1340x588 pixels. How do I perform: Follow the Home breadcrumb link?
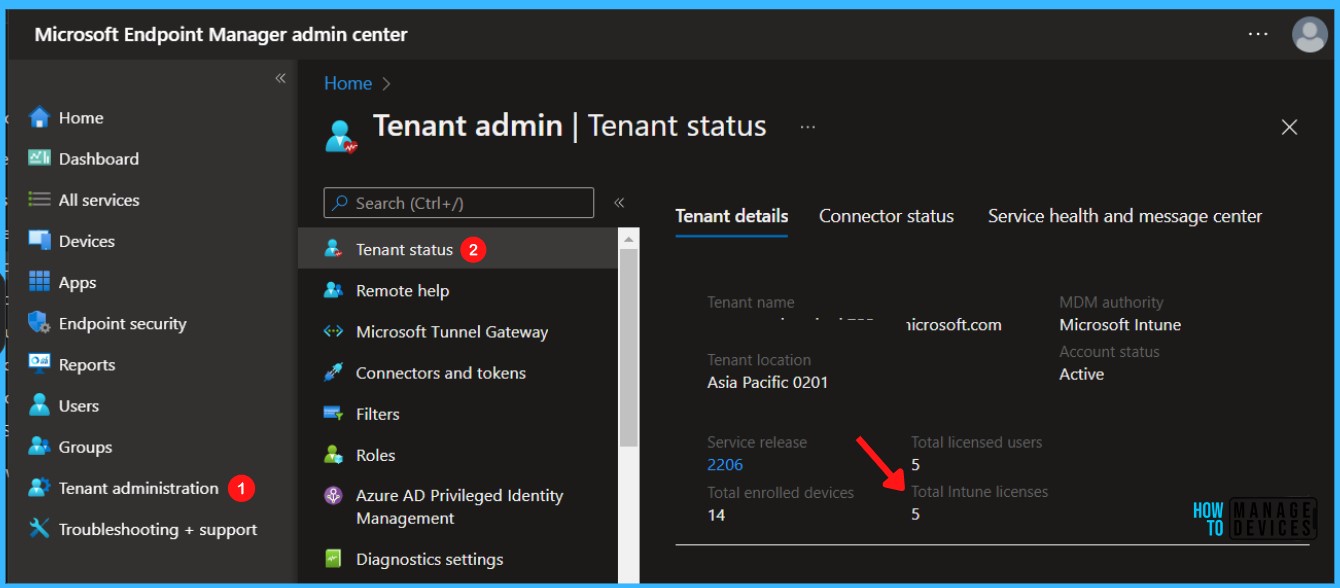click(x=348, y=83)
